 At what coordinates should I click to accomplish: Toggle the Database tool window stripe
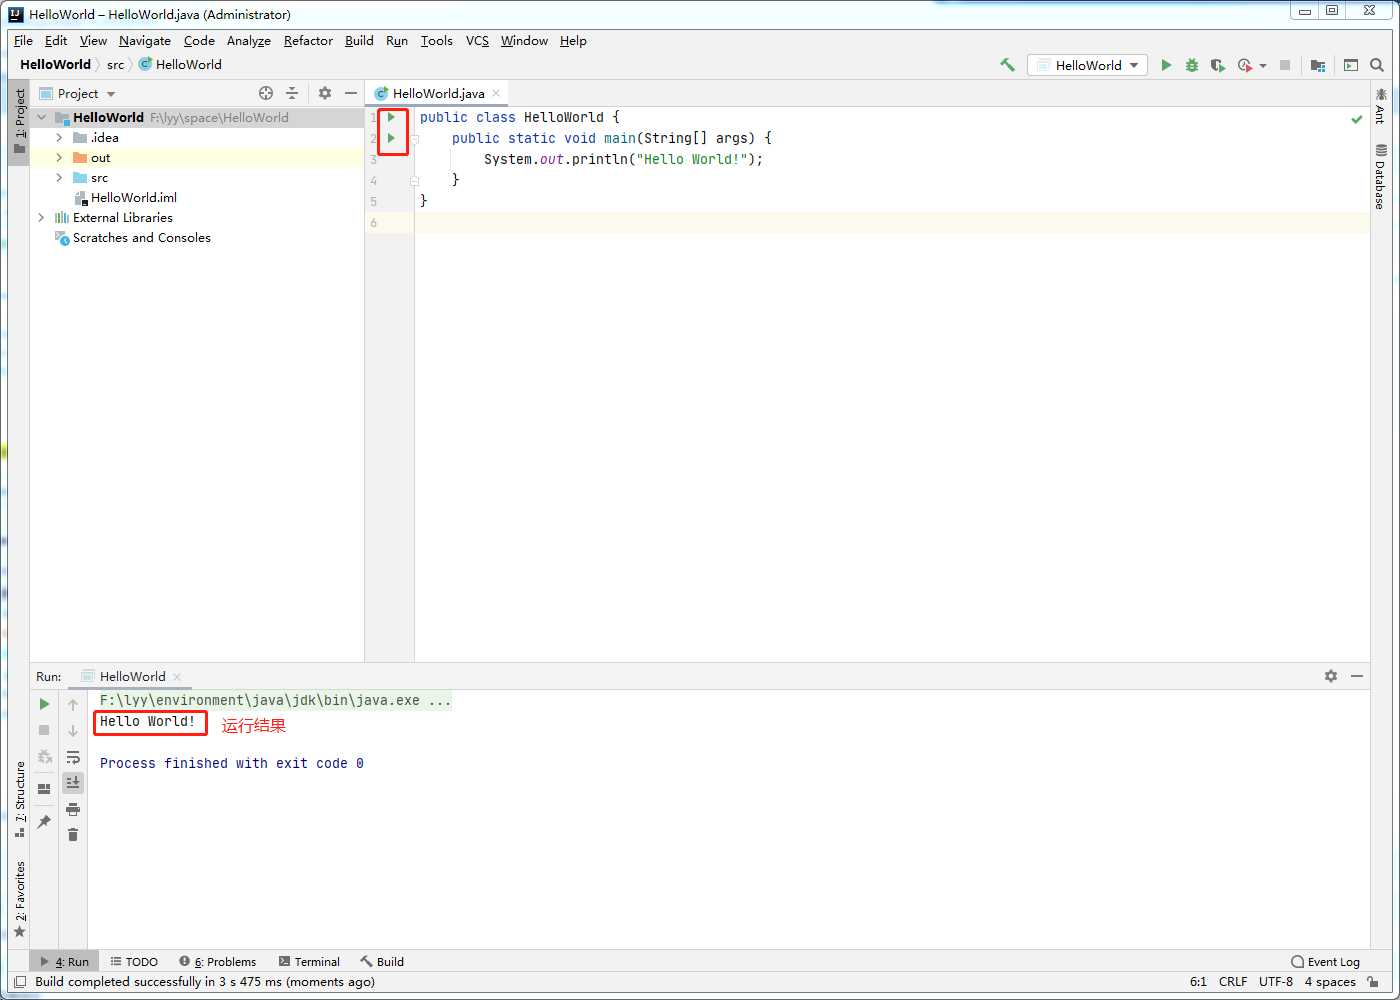(x=1380, y=177)
